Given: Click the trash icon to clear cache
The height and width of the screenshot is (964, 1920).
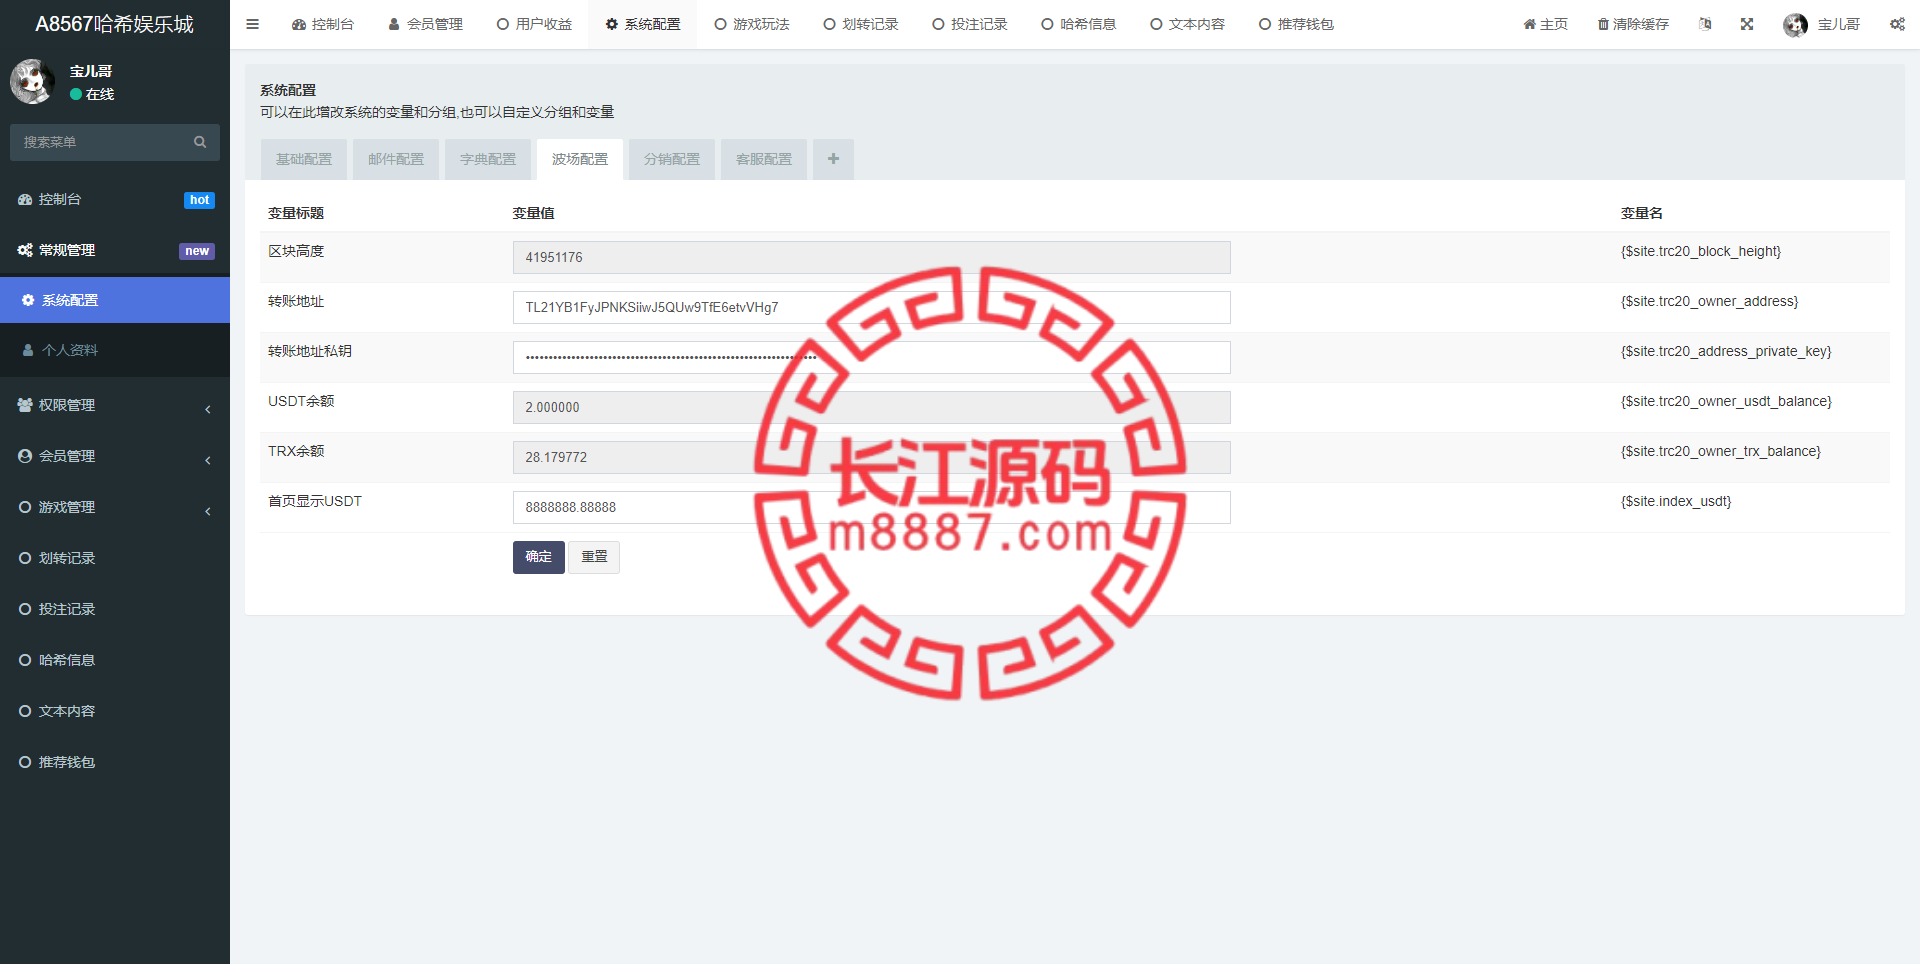Looking at the screenshot, I should (1603, 24).
